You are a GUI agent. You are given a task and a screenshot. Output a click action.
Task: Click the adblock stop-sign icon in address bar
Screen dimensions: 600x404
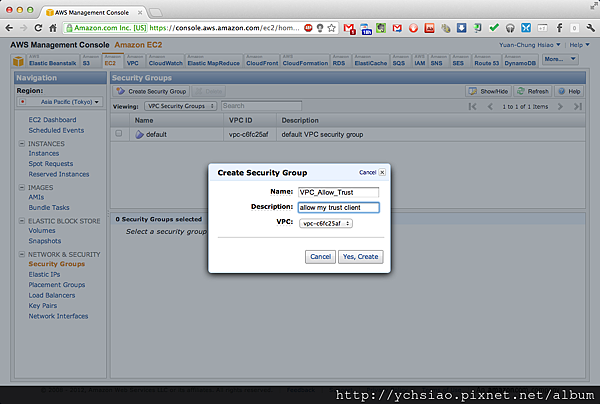pos(308,28)
